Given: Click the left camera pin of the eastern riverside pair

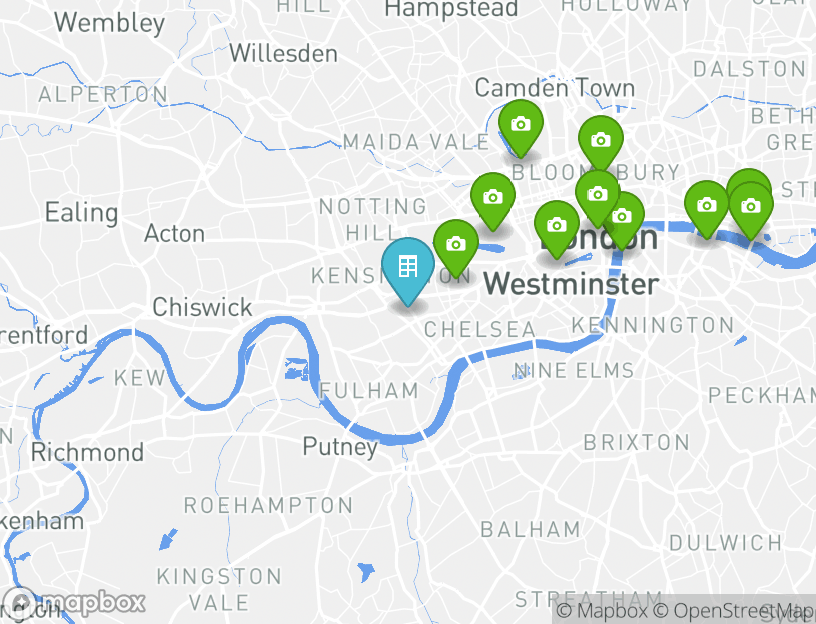Looking at the screenshot, I should tap(707, 208).
